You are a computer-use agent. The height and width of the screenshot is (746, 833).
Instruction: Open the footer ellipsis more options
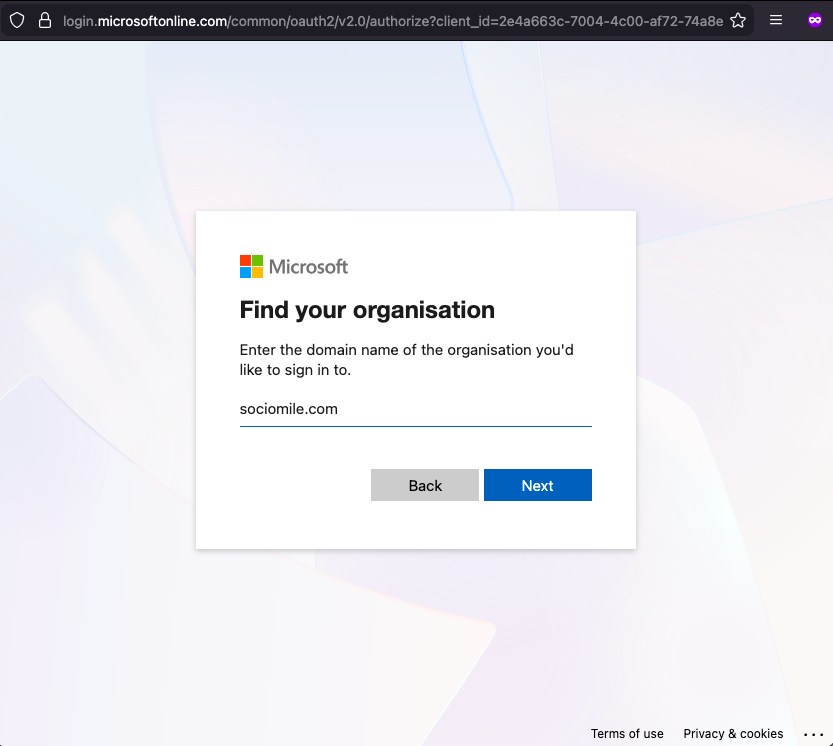pyautogui.click(x=812, y=734)
